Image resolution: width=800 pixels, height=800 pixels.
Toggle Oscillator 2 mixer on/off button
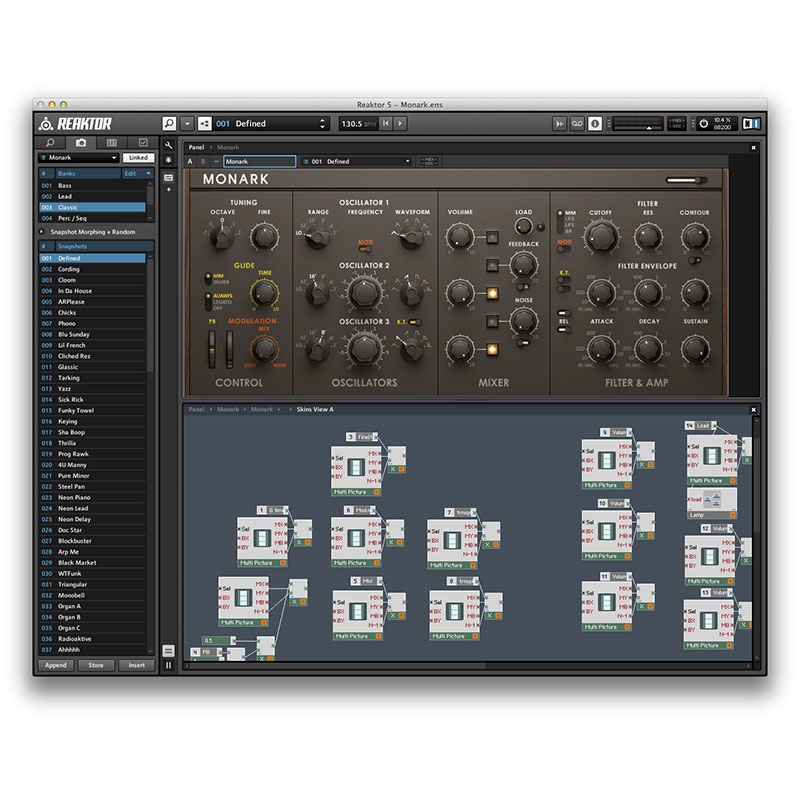click(492, 293)
